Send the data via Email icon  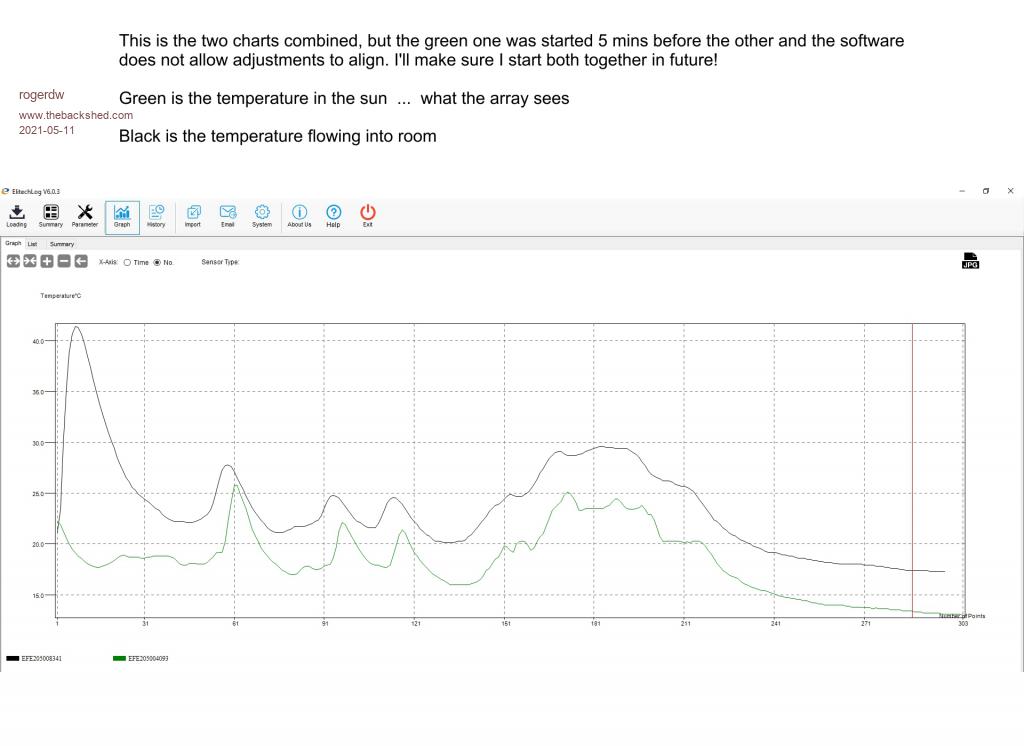[x=227, y=215]
